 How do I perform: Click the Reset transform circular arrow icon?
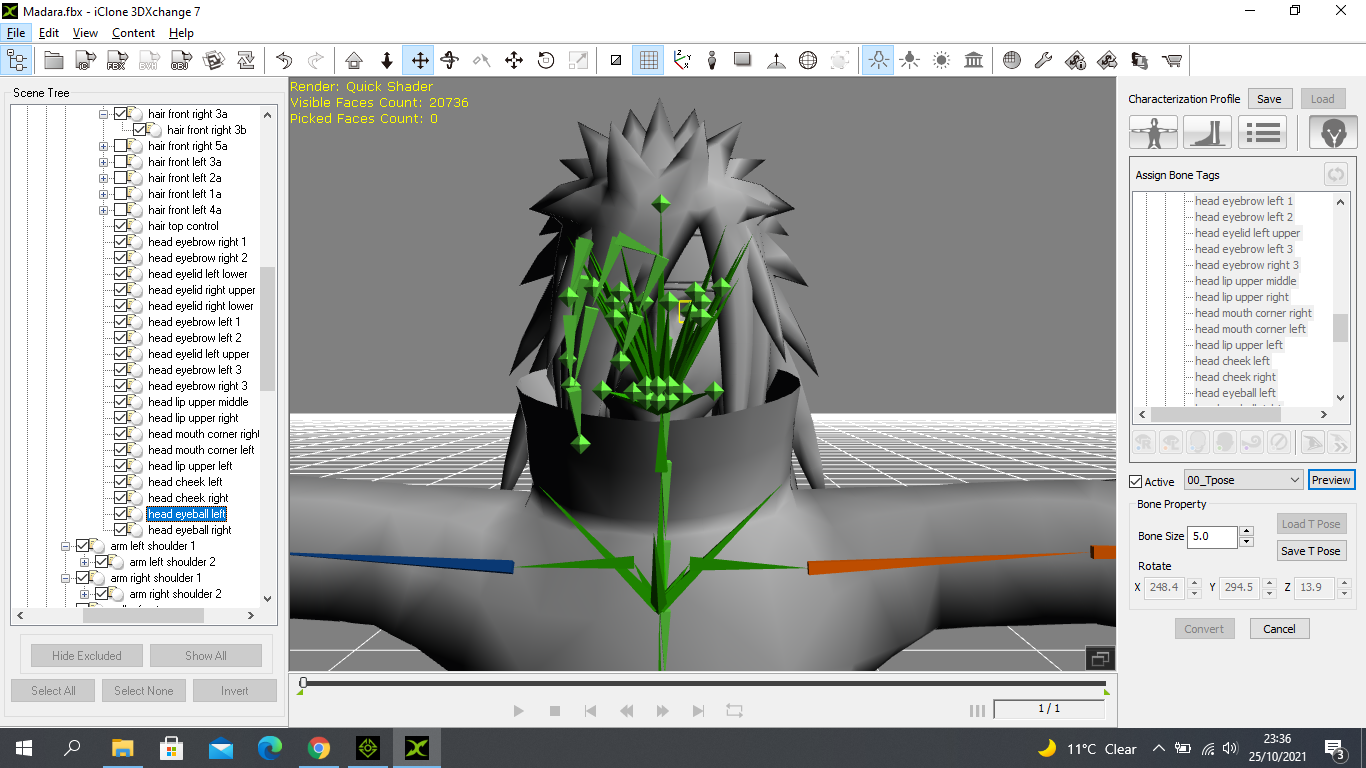(546, 61)
